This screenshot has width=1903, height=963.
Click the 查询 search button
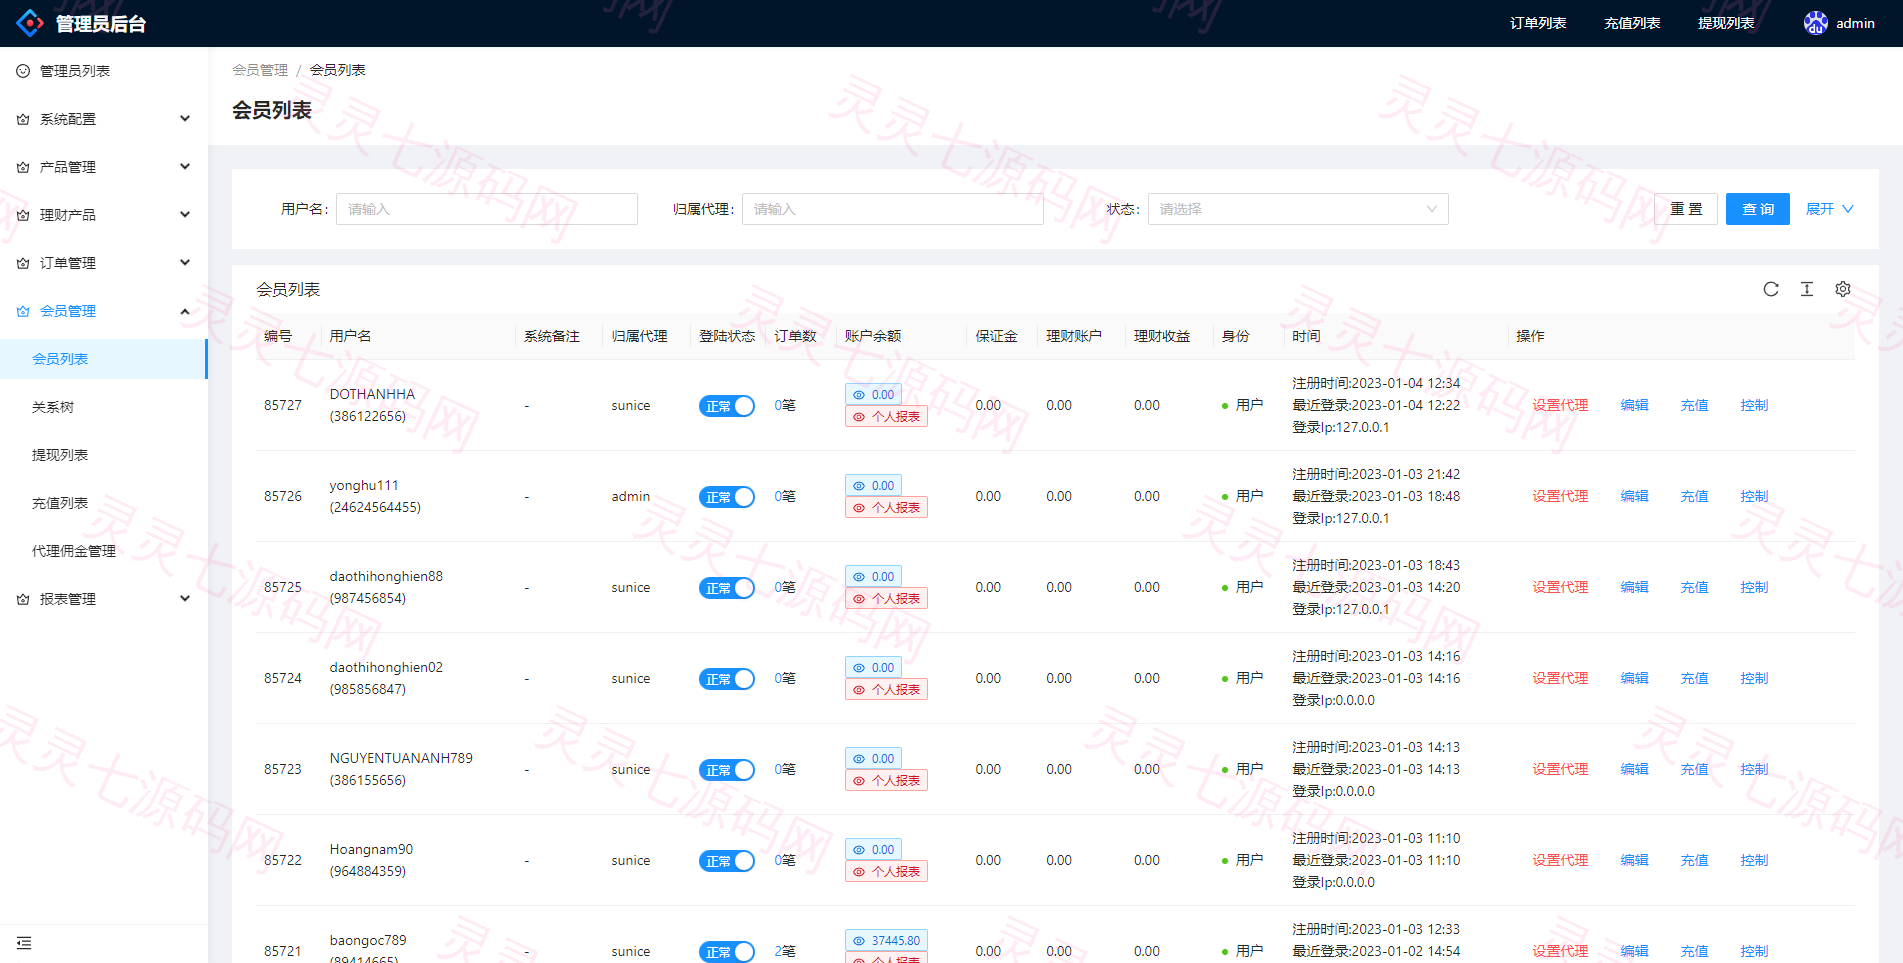click(x=1757, y=209)
